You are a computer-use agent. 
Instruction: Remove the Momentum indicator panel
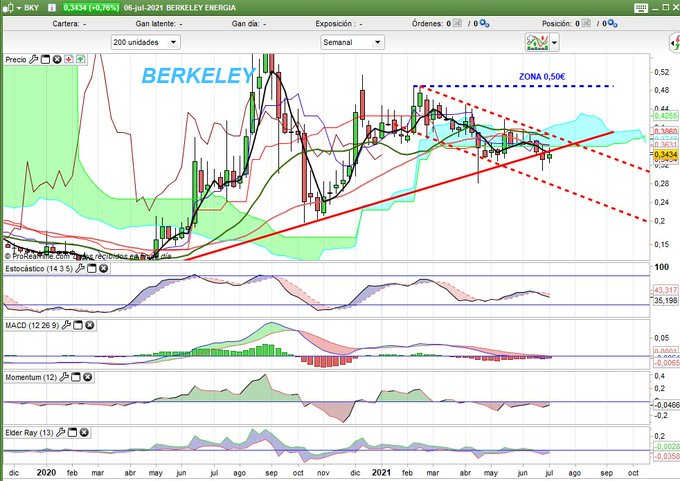pyautogui.click(x=87, y=377)
